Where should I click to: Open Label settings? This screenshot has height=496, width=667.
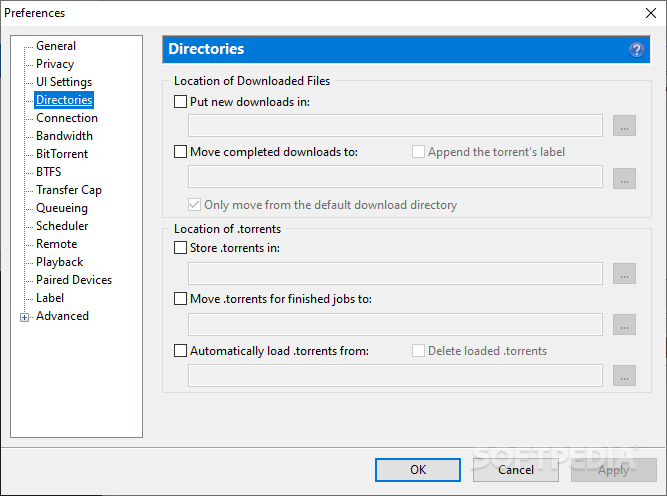pyautogui.click(x=50, y=298)
